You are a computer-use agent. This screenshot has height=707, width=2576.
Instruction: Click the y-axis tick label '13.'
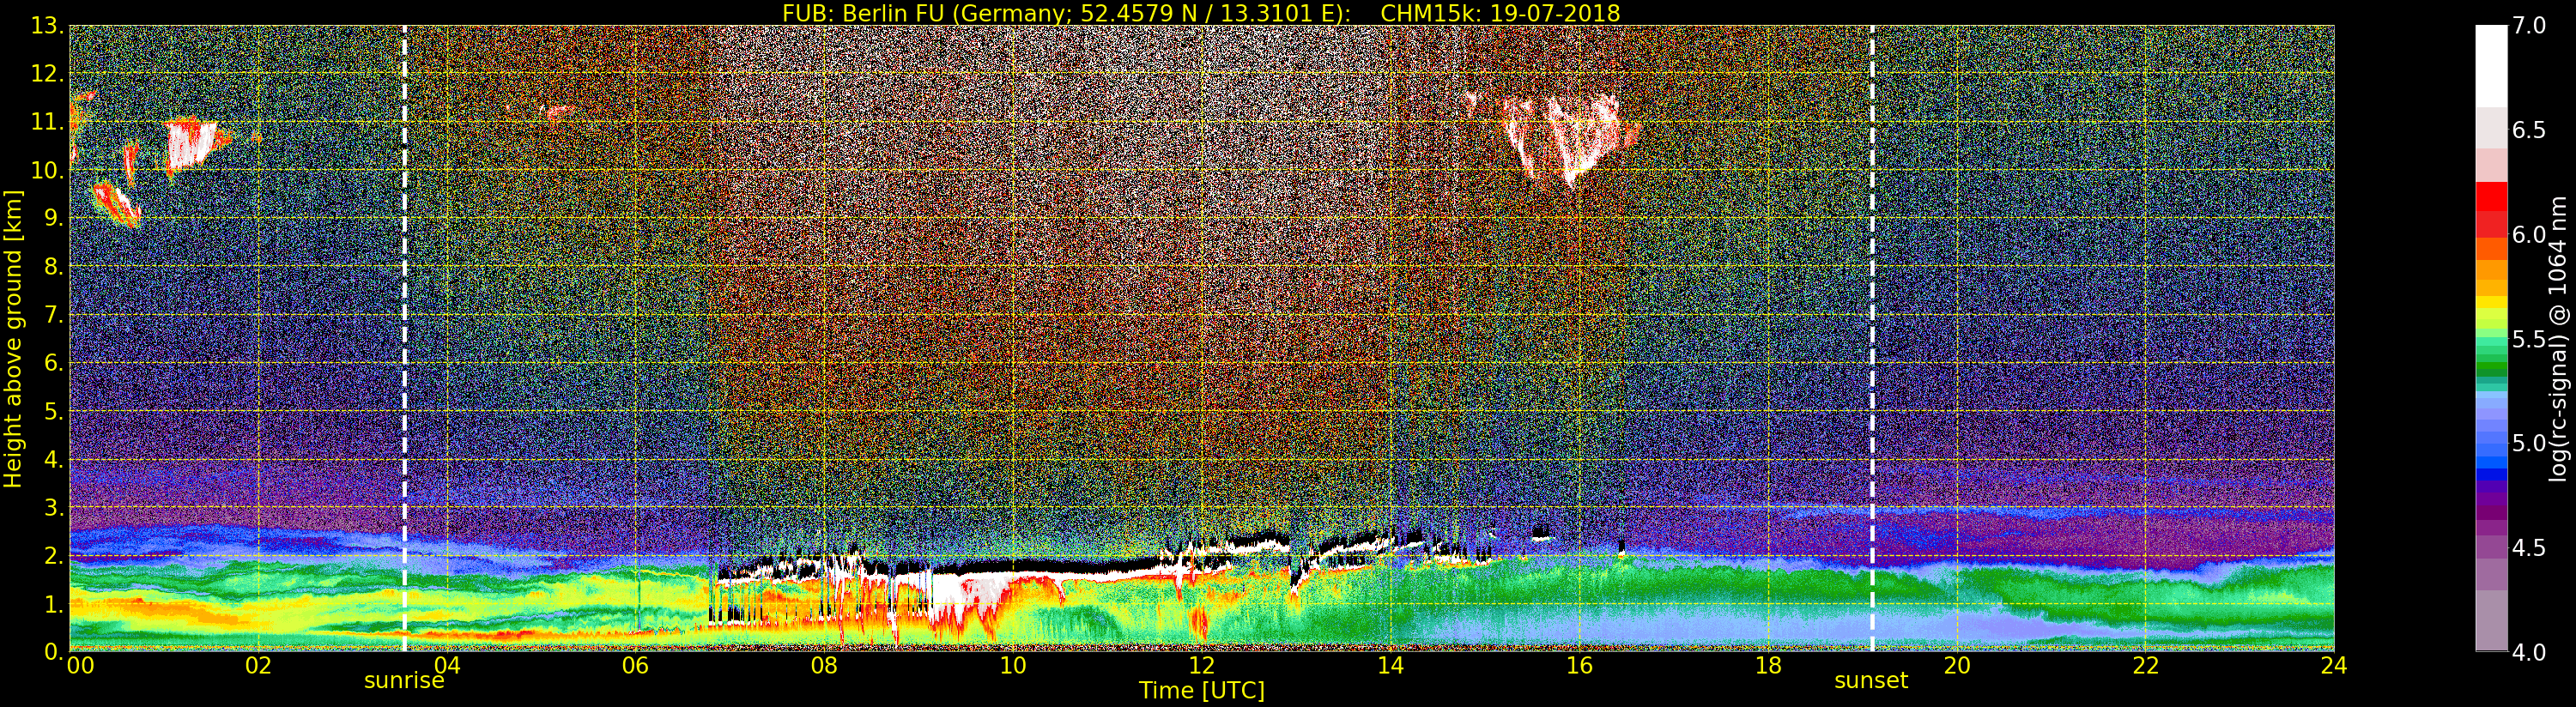(46, 26)
